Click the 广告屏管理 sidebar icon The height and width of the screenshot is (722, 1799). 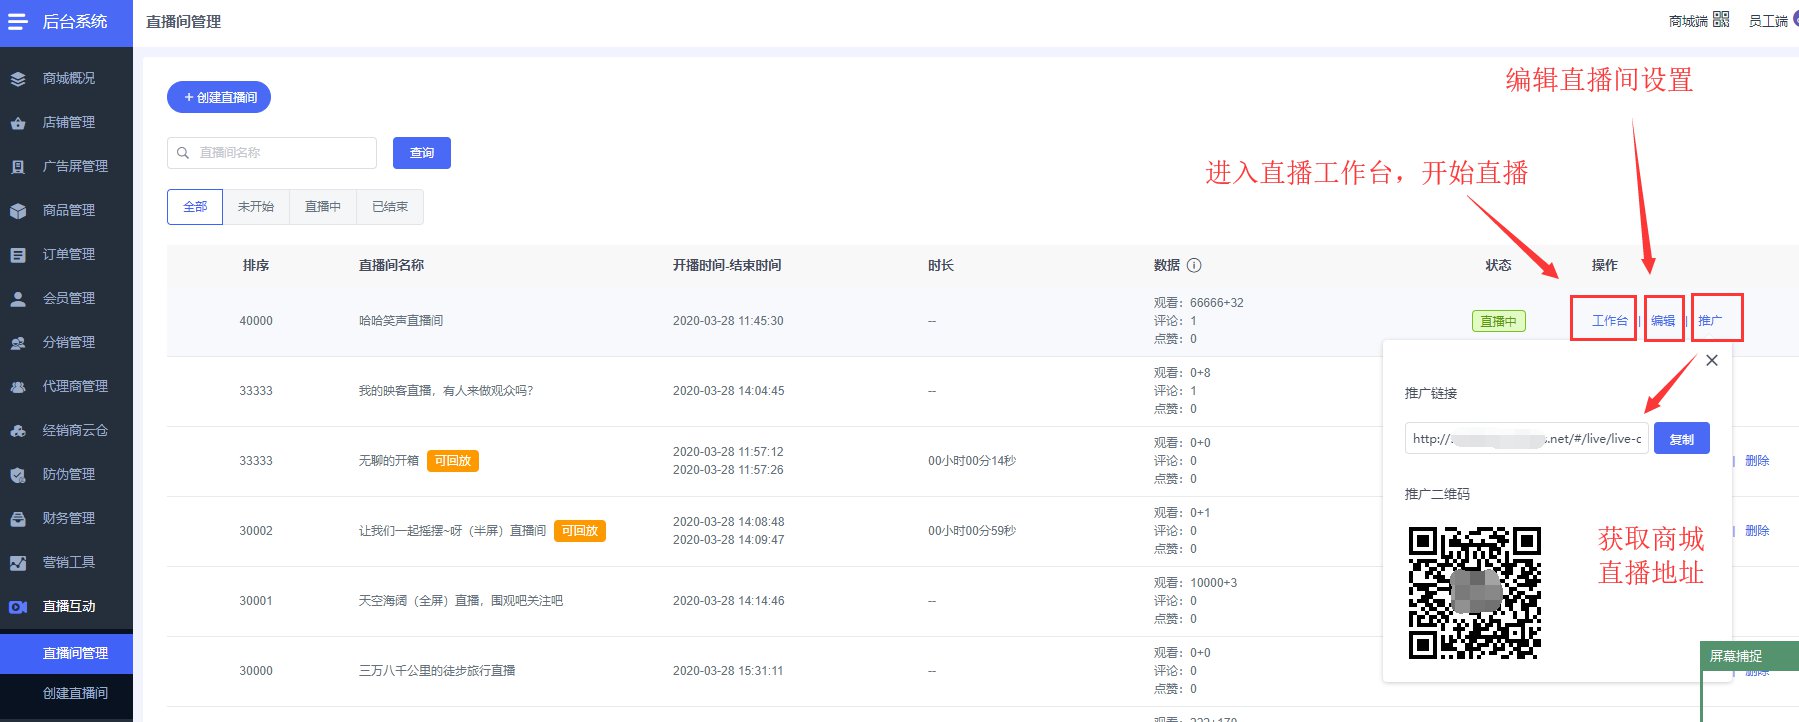(18, 166)
